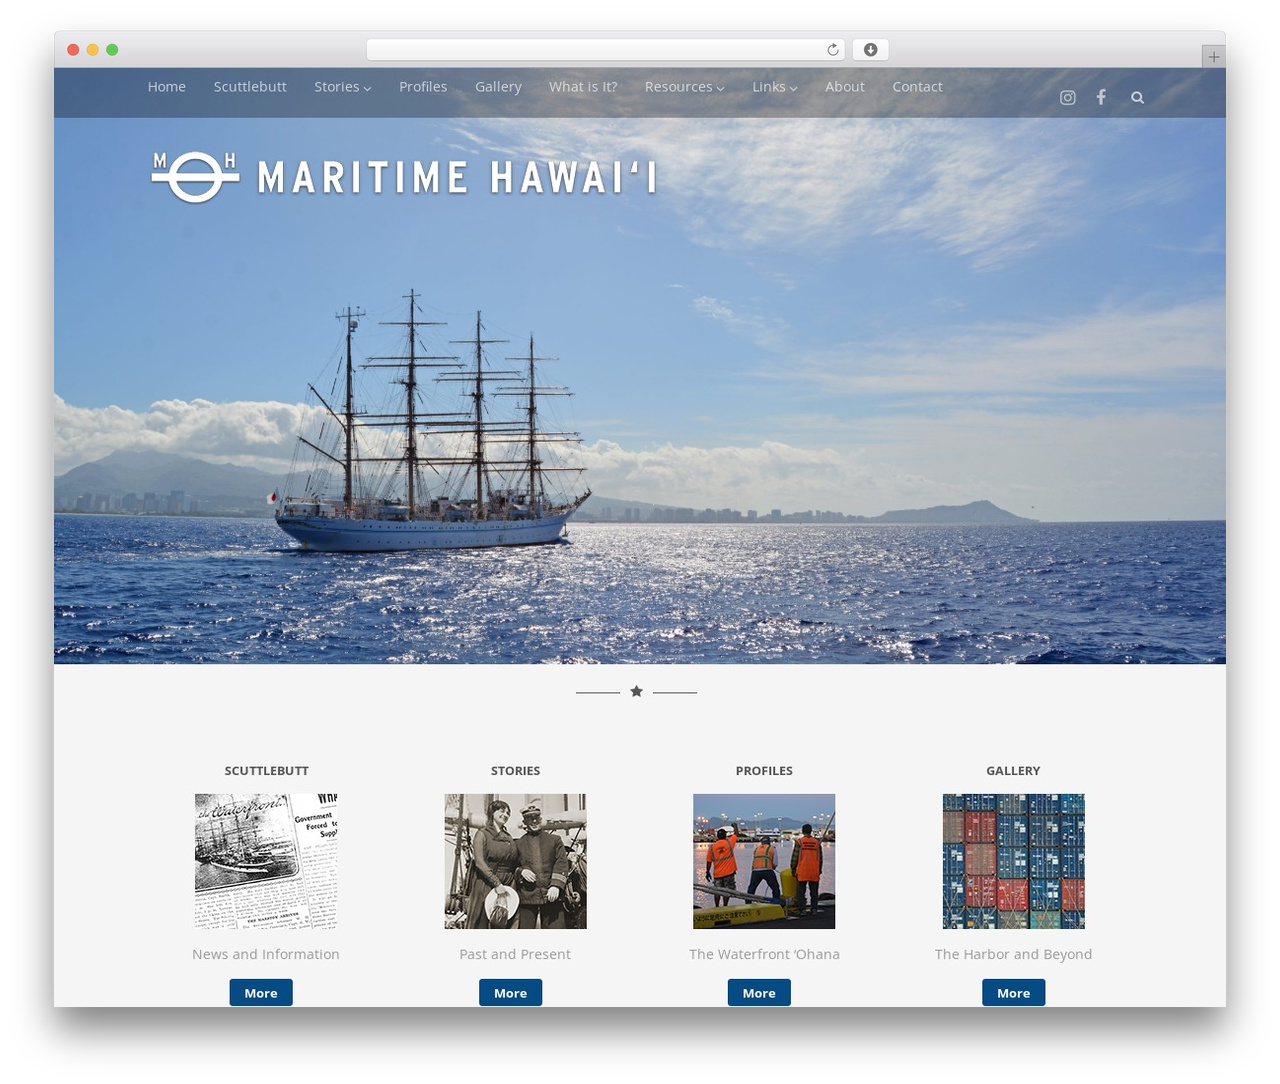
Task: Click the Maritime Hawai'i logo emblem
Action: pos(195,177)
